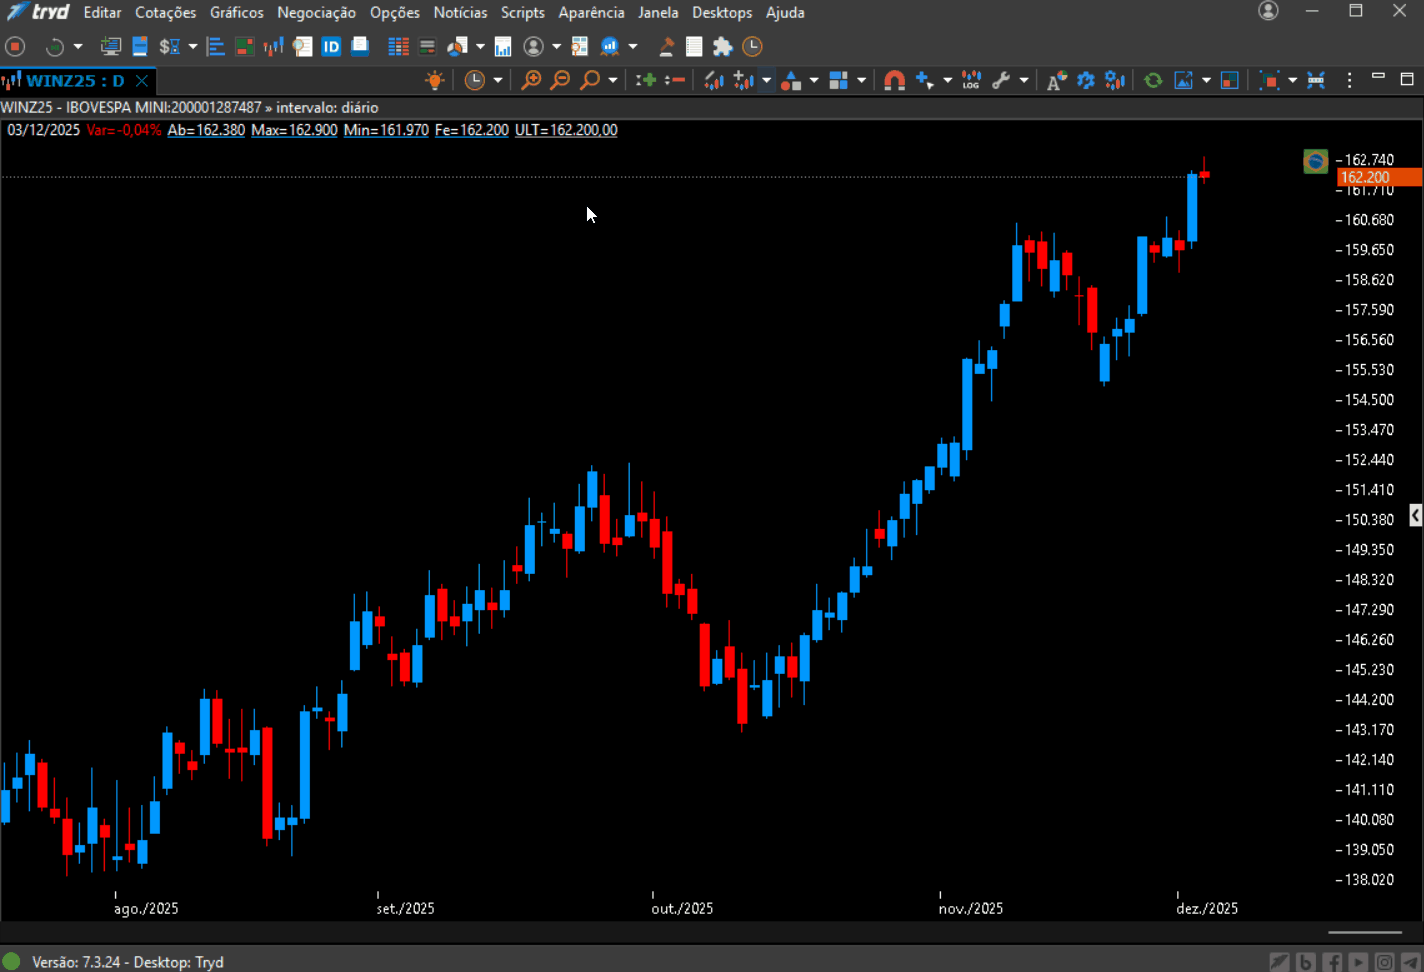Open the Gráficos menu
Screen dimensions: 1424x972
click(x=237, y=12)
